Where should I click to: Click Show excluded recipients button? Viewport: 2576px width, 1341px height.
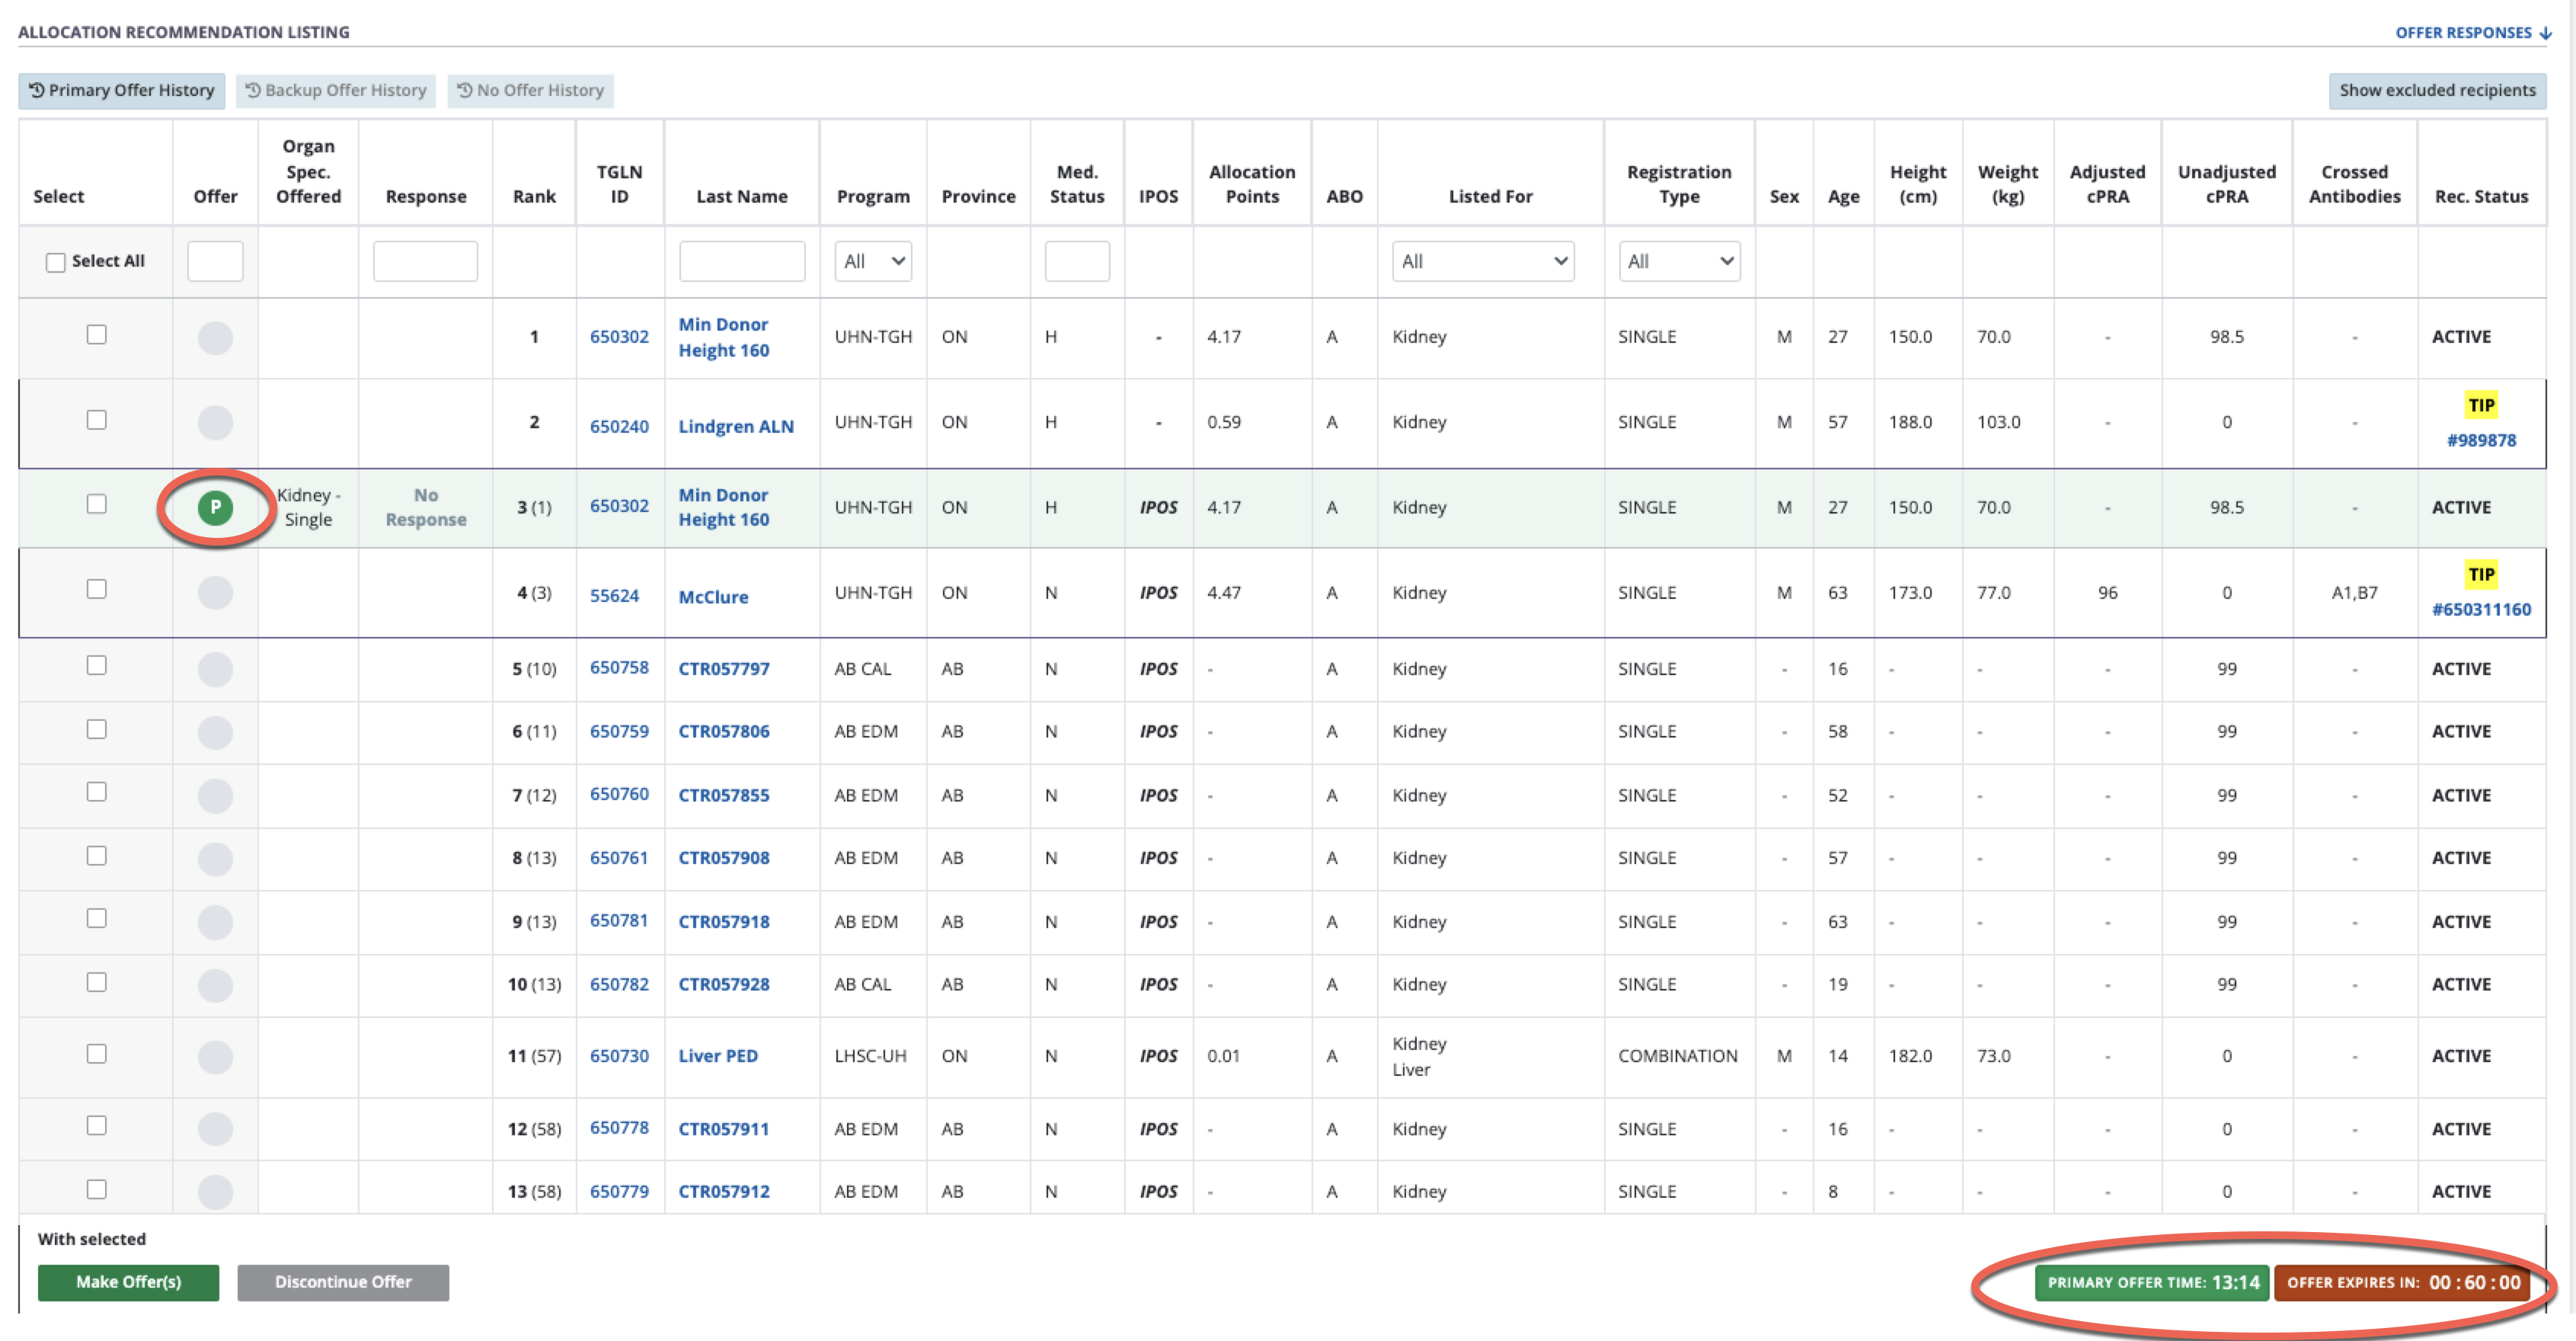2436,90
